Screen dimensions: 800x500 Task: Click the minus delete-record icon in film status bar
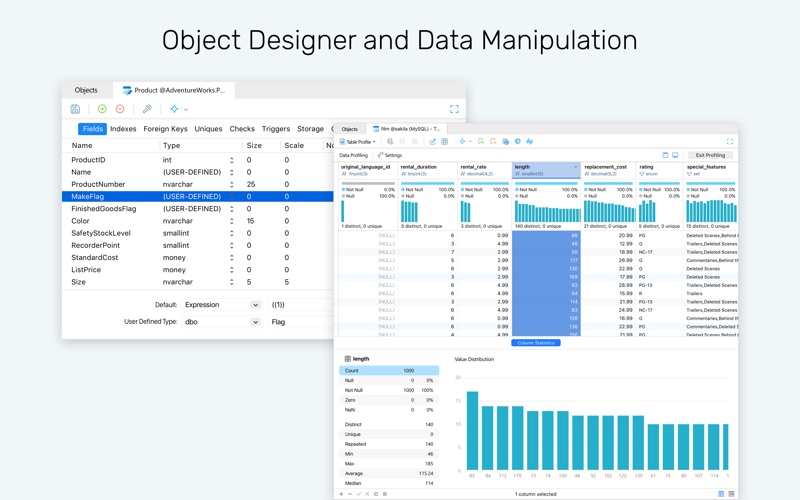(350, 494)
